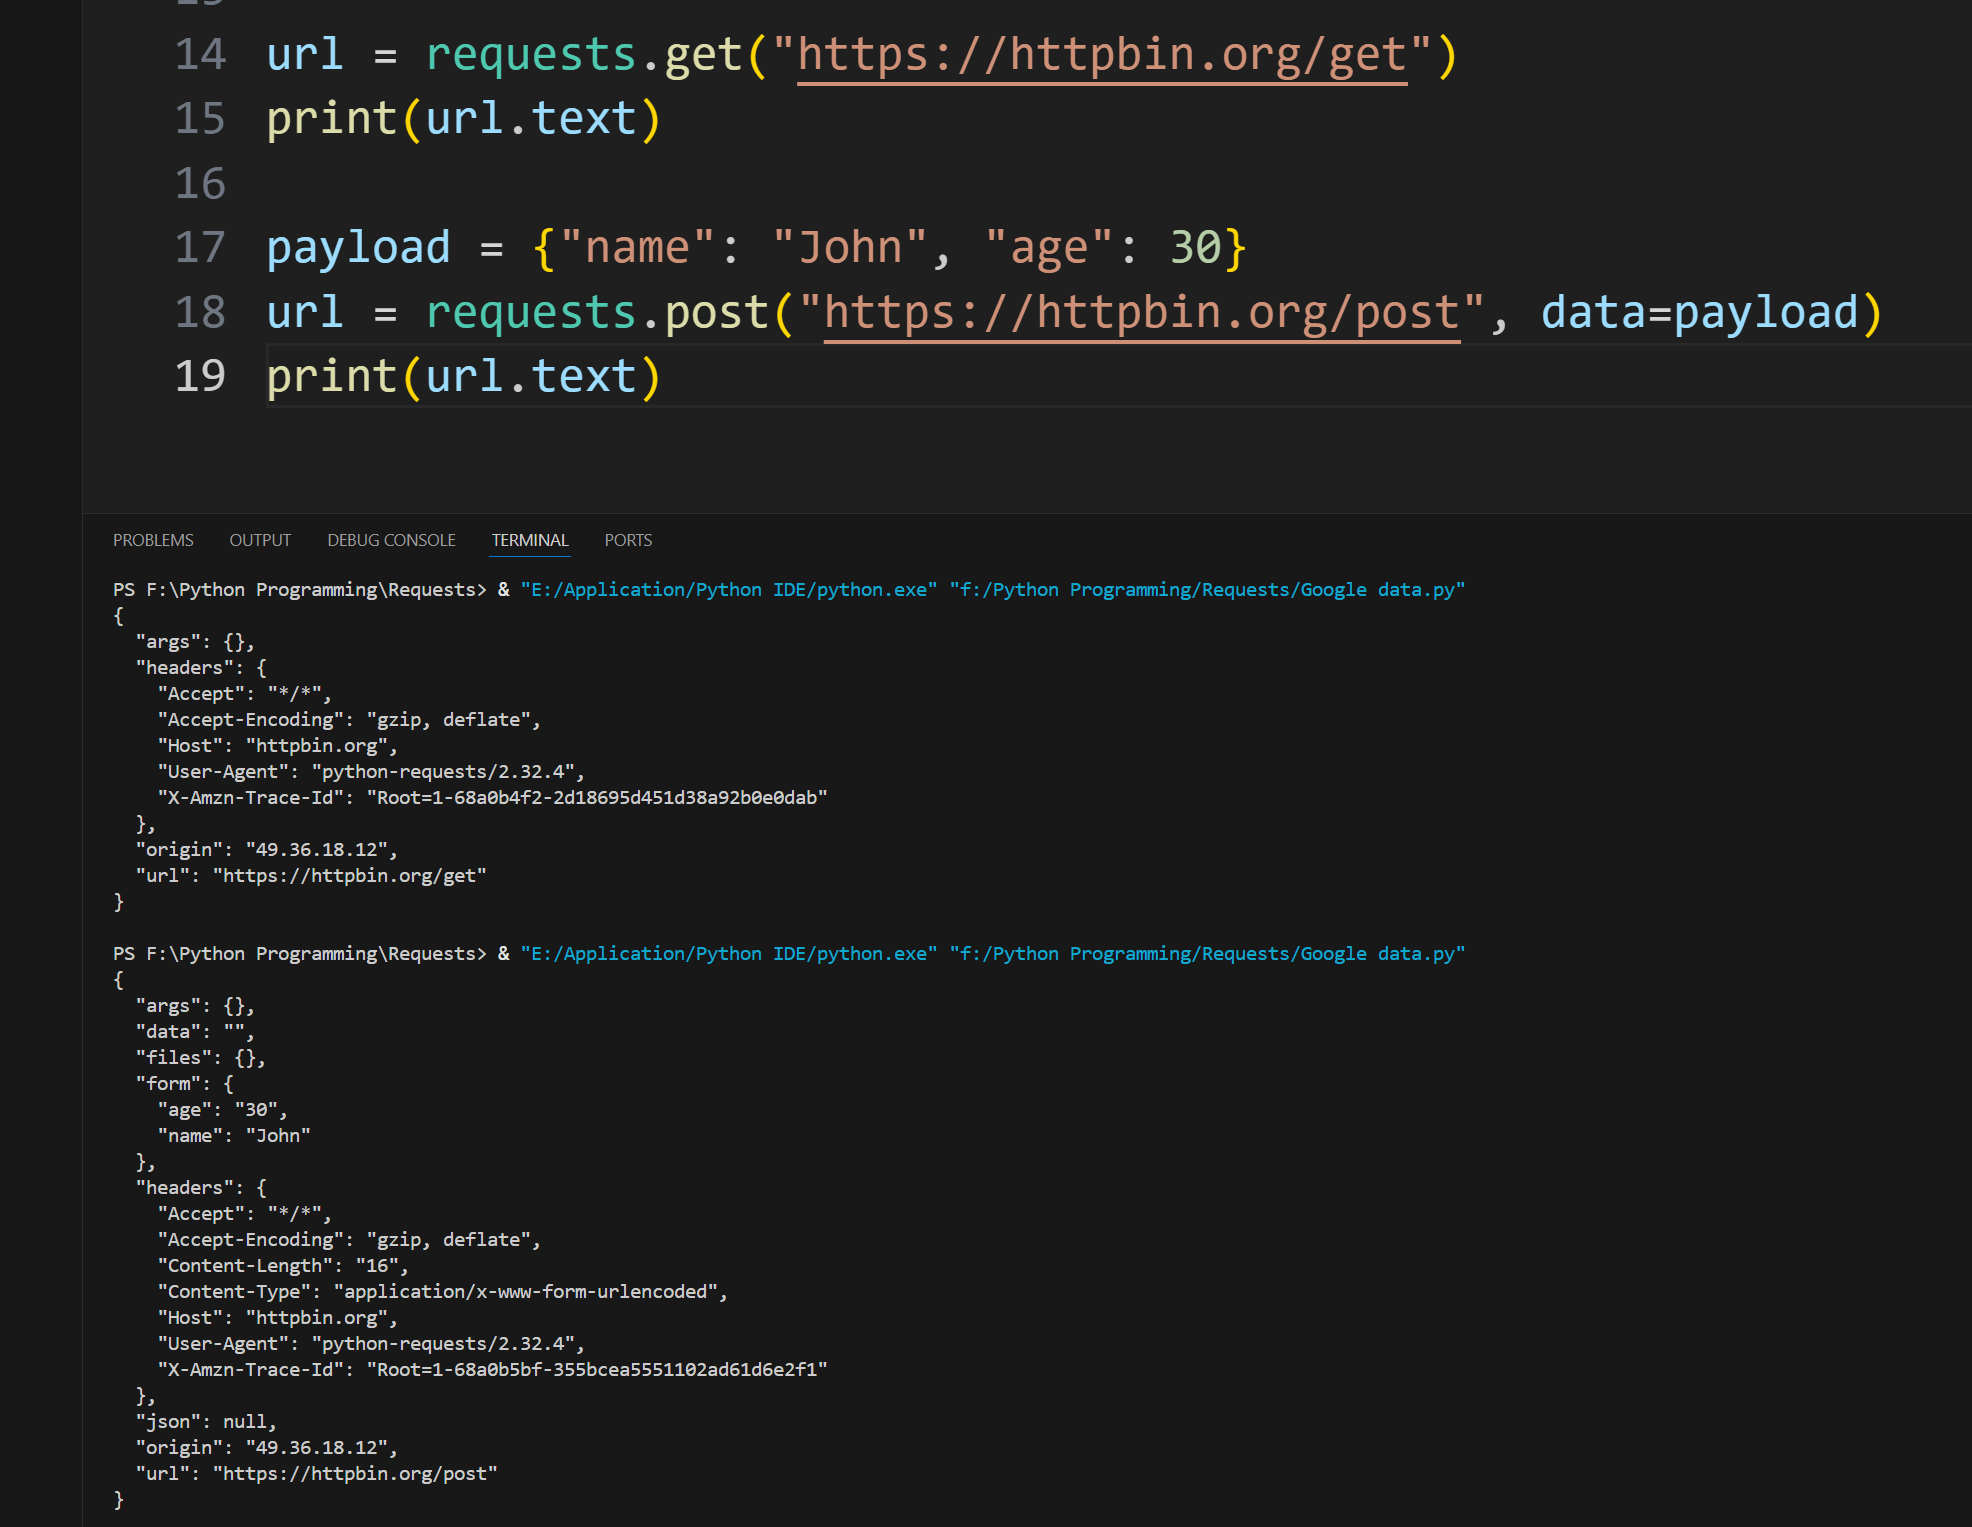The image size is (1972, 1527).
Task: Click print on line 15
Action: point(331,118)
